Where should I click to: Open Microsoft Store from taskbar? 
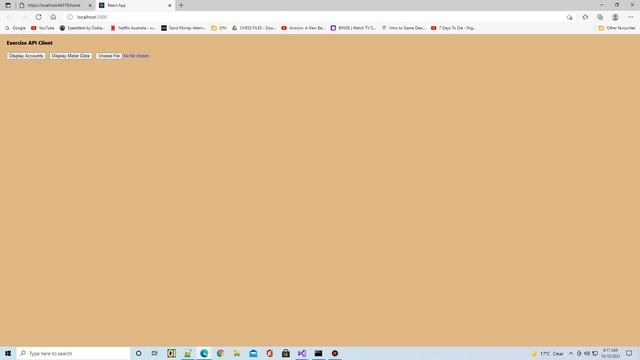point(286,353)
